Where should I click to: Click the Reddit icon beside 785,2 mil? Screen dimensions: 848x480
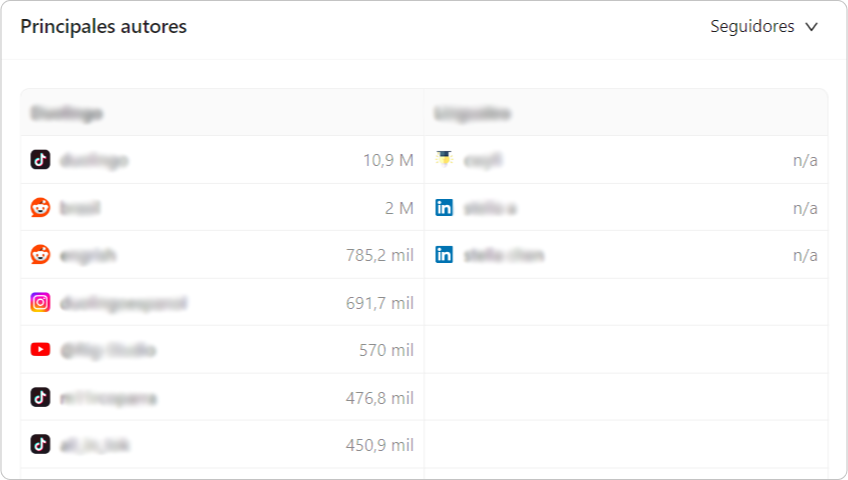point(40,255)
